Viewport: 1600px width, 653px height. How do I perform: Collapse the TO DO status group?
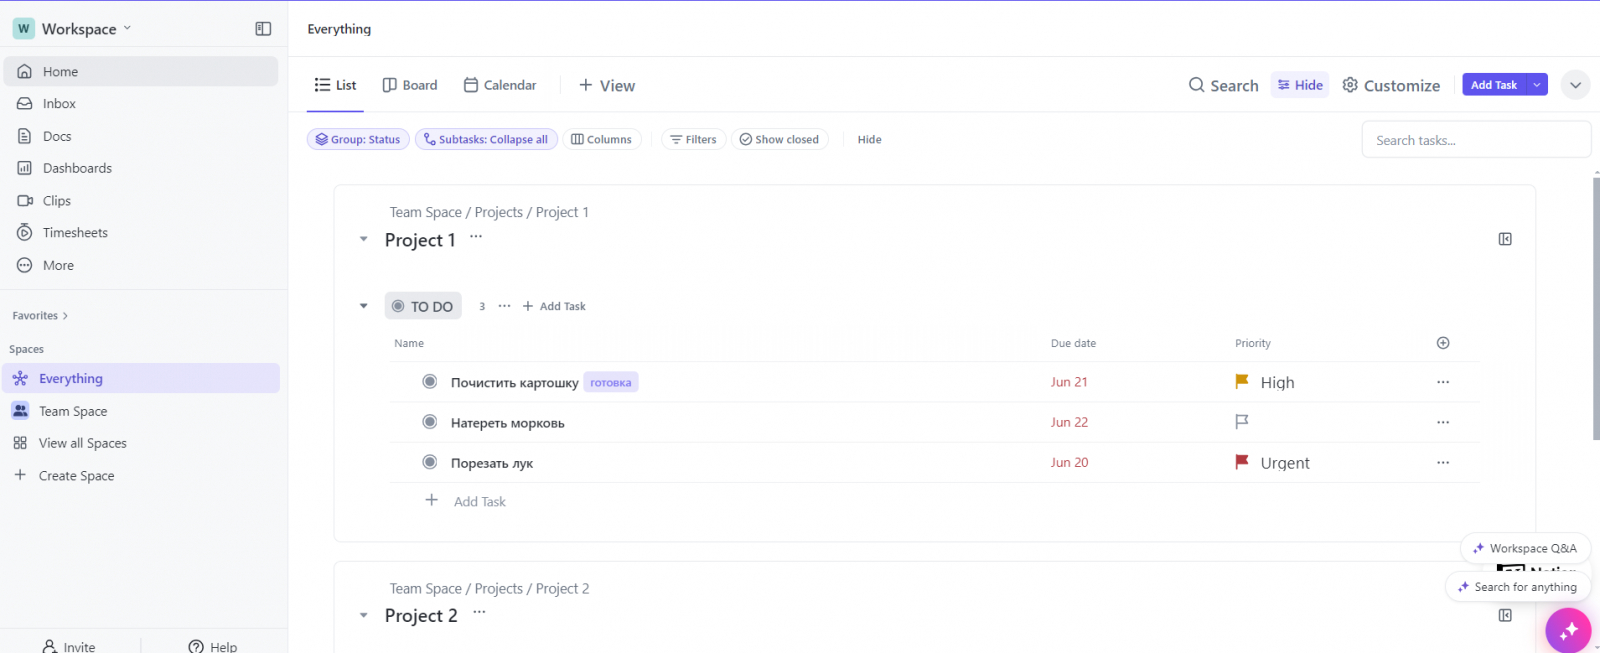[363, 306]
